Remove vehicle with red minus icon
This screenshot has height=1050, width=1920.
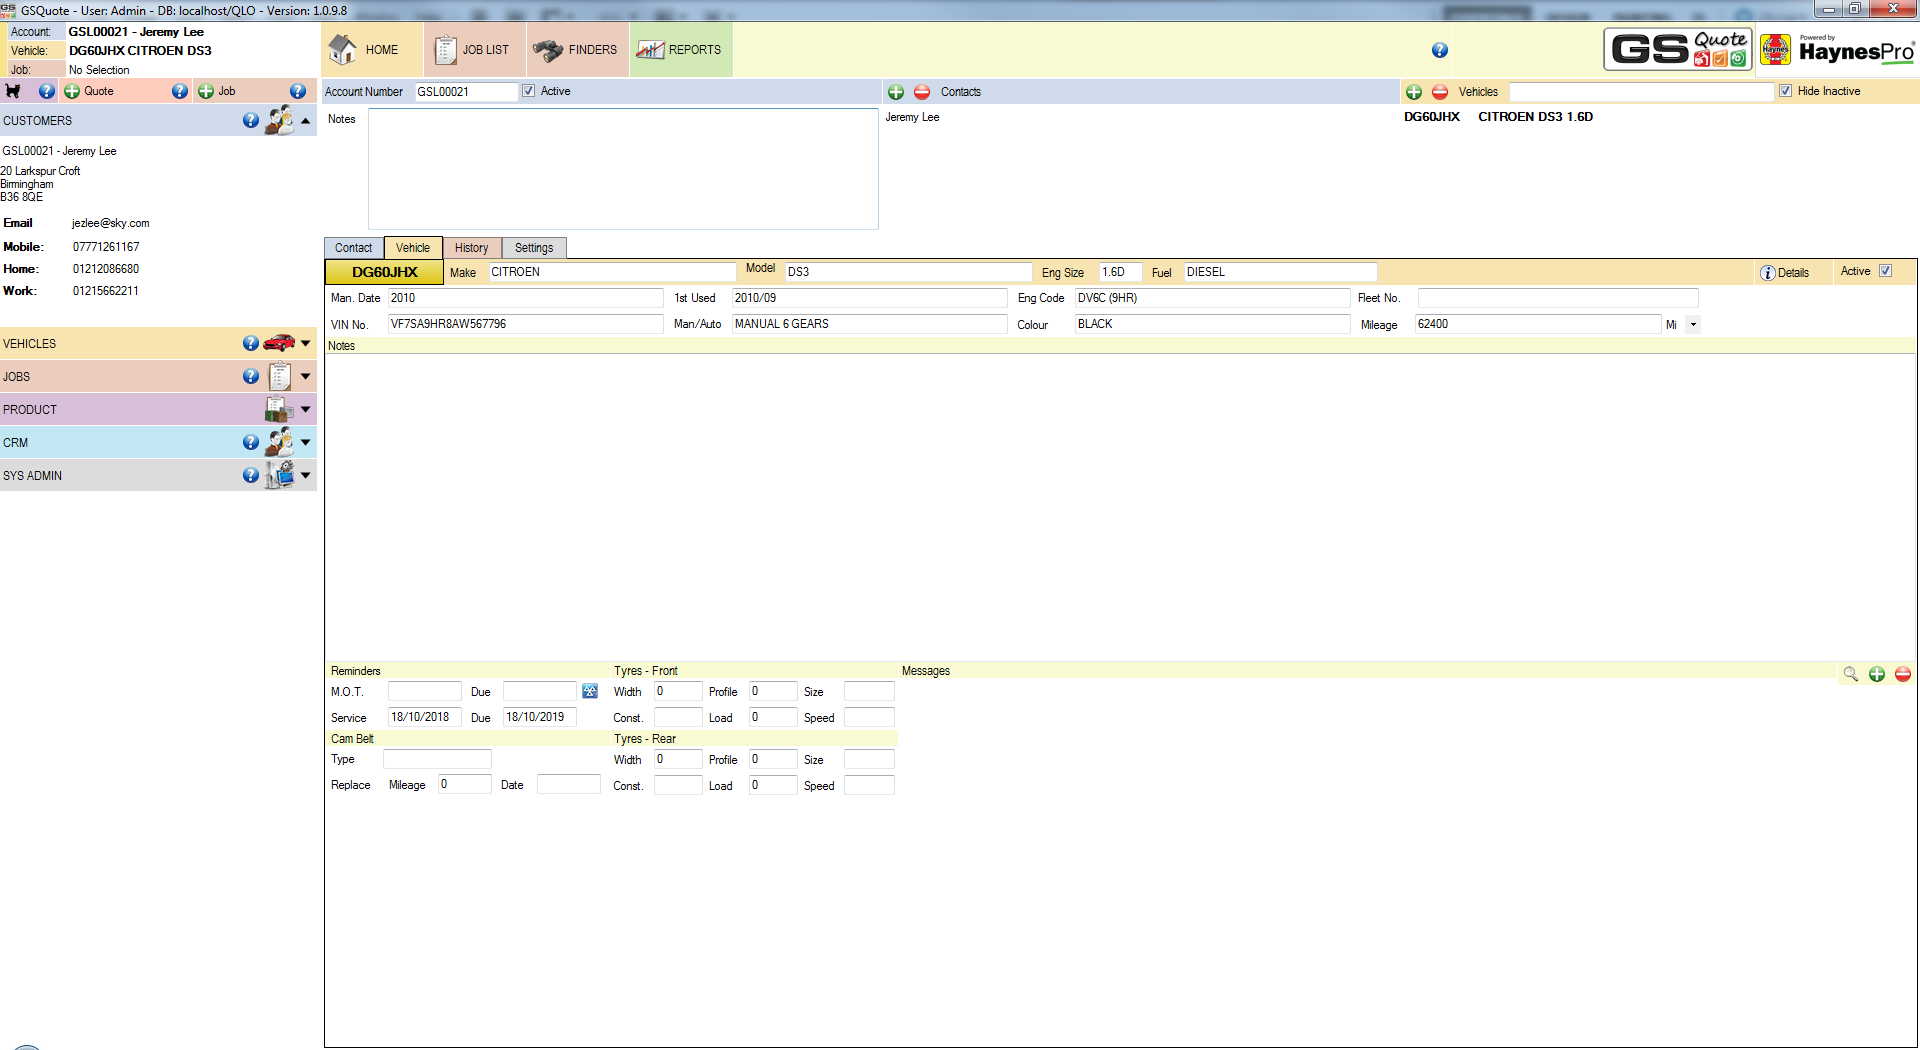[1440, 92]
